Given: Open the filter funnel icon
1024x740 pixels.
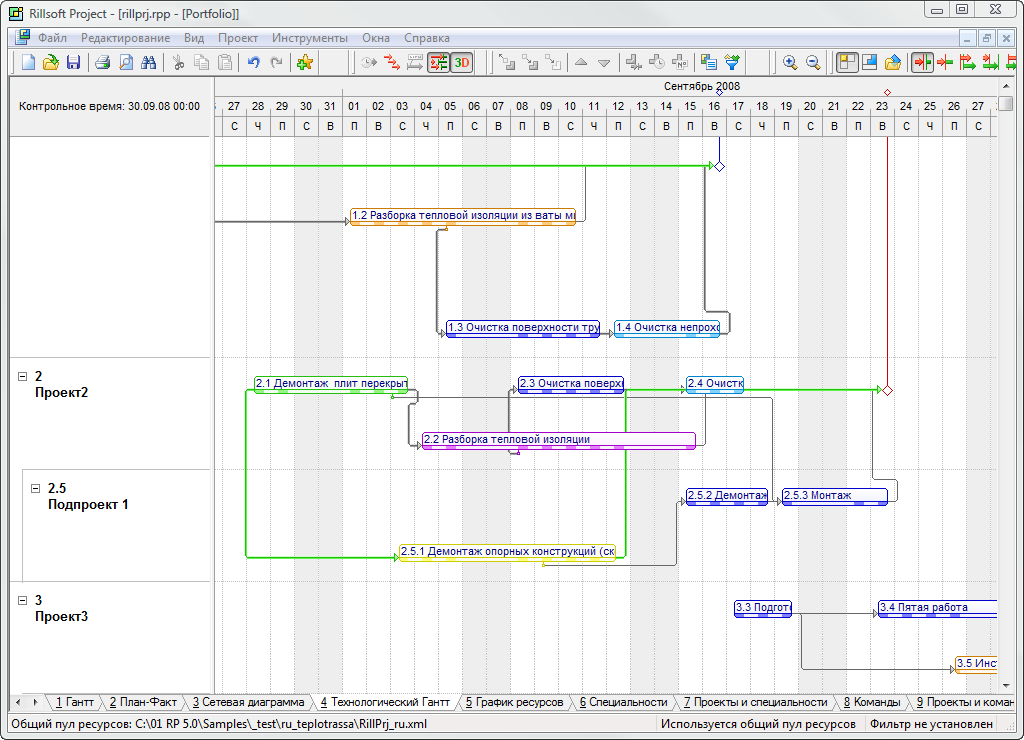Looking at the screenshot, I should click(x=732, y=62).
